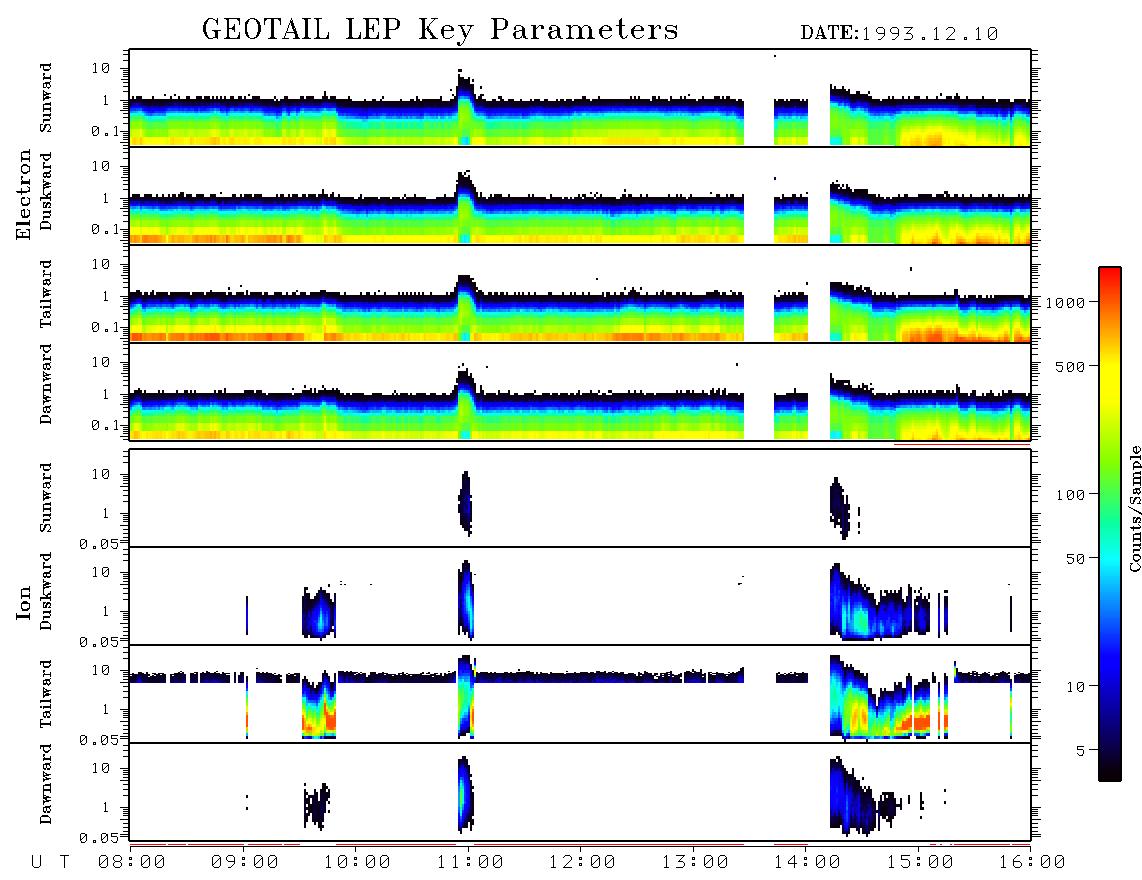Click the 15:00 time axis label
The image size is (1142, 880).
(920, 863)
